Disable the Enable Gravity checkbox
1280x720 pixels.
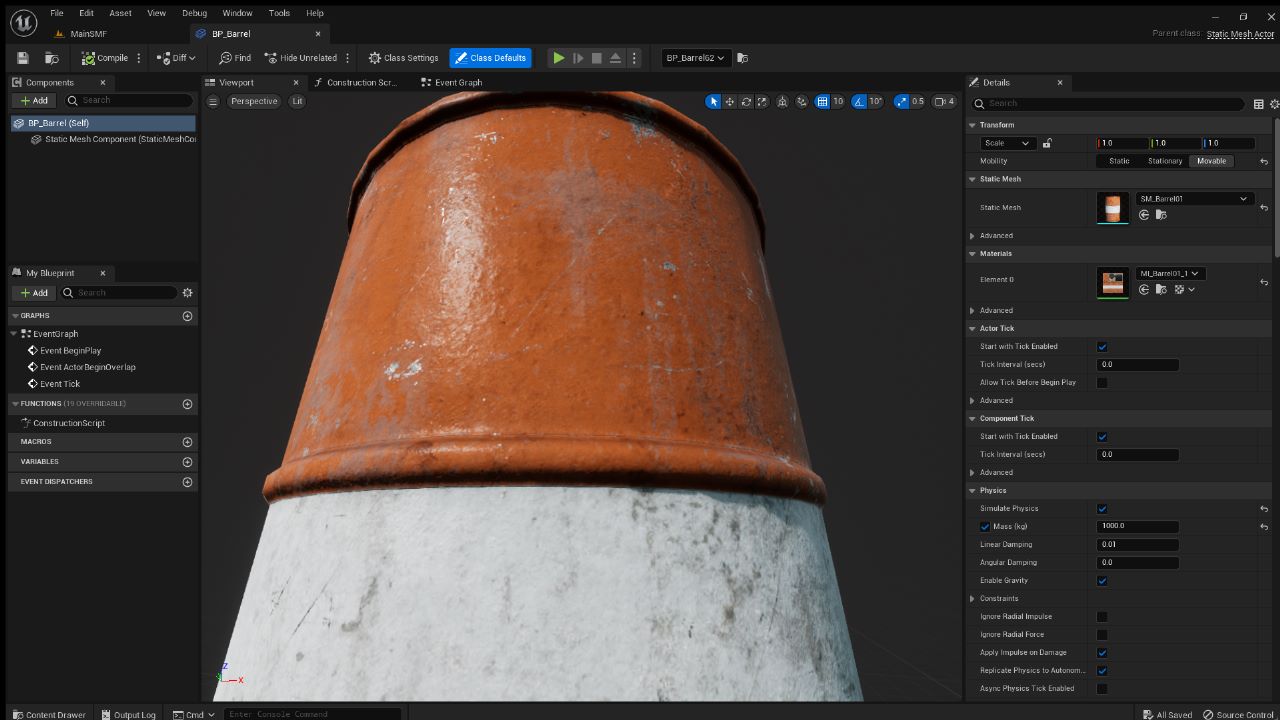coord(1102,581)
